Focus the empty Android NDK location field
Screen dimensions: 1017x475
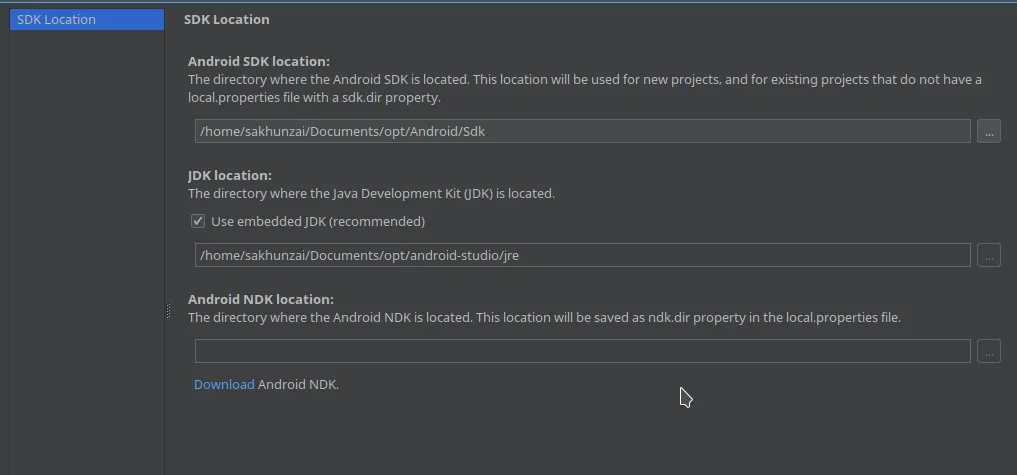coord(582,351)
